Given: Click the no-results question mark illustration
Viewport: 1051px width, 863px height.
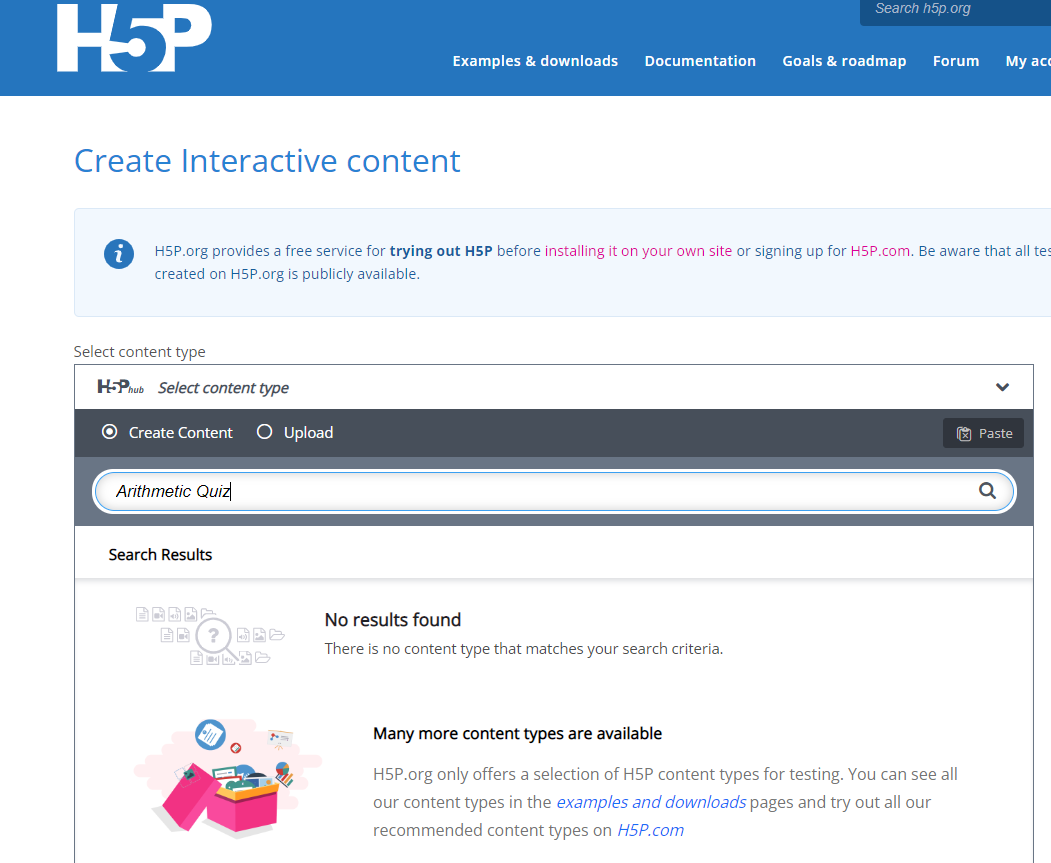Looking at the screenshot, I should 210,635.
